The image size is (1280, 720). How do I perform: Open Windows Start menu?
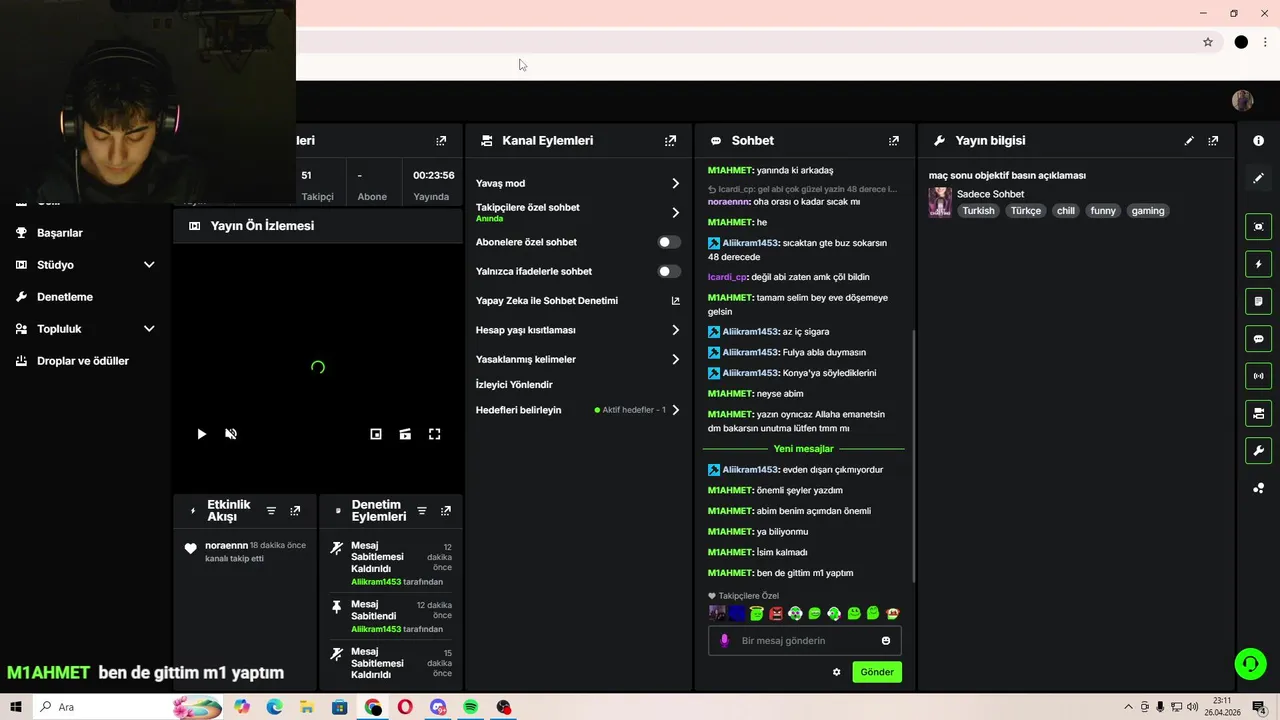pyautogui.click(x=16, y=707)
